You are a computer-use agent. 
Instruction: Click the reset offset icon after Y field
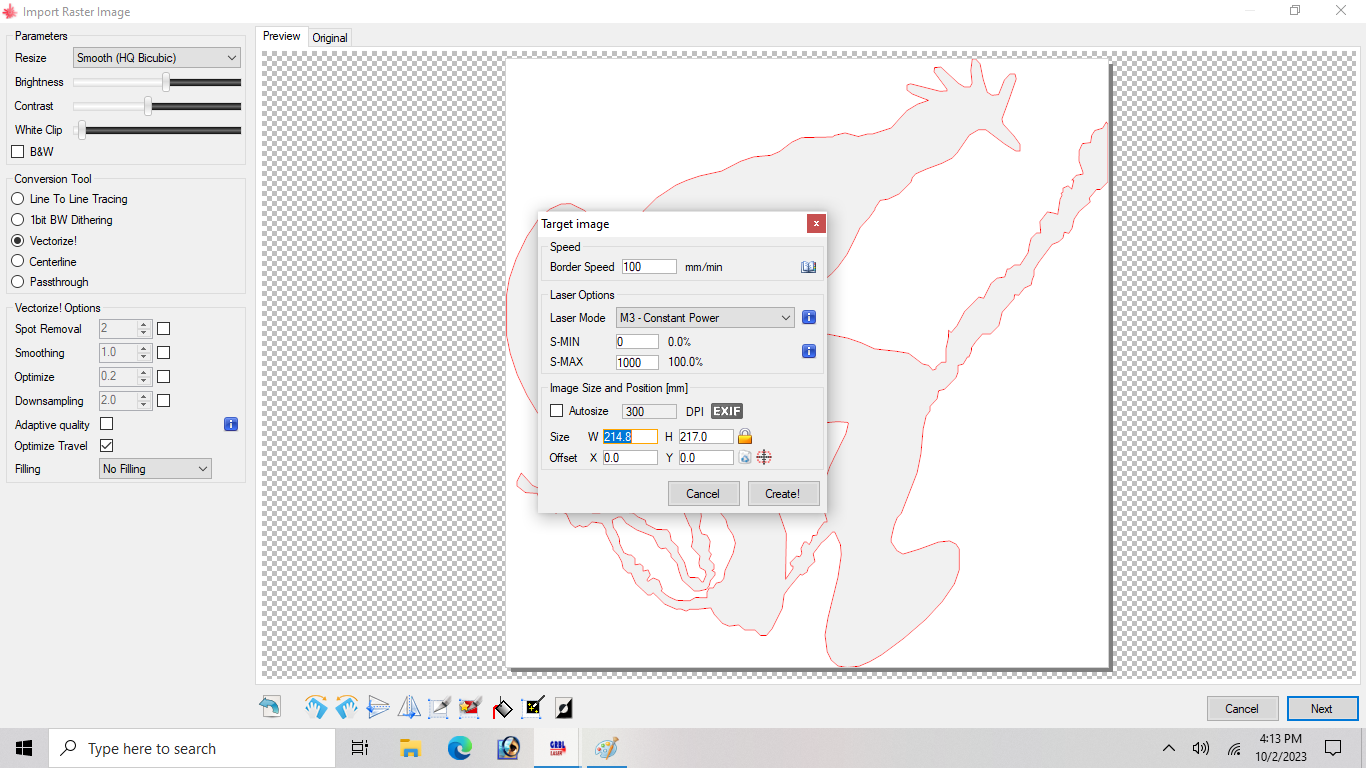(x=744, y=457)
